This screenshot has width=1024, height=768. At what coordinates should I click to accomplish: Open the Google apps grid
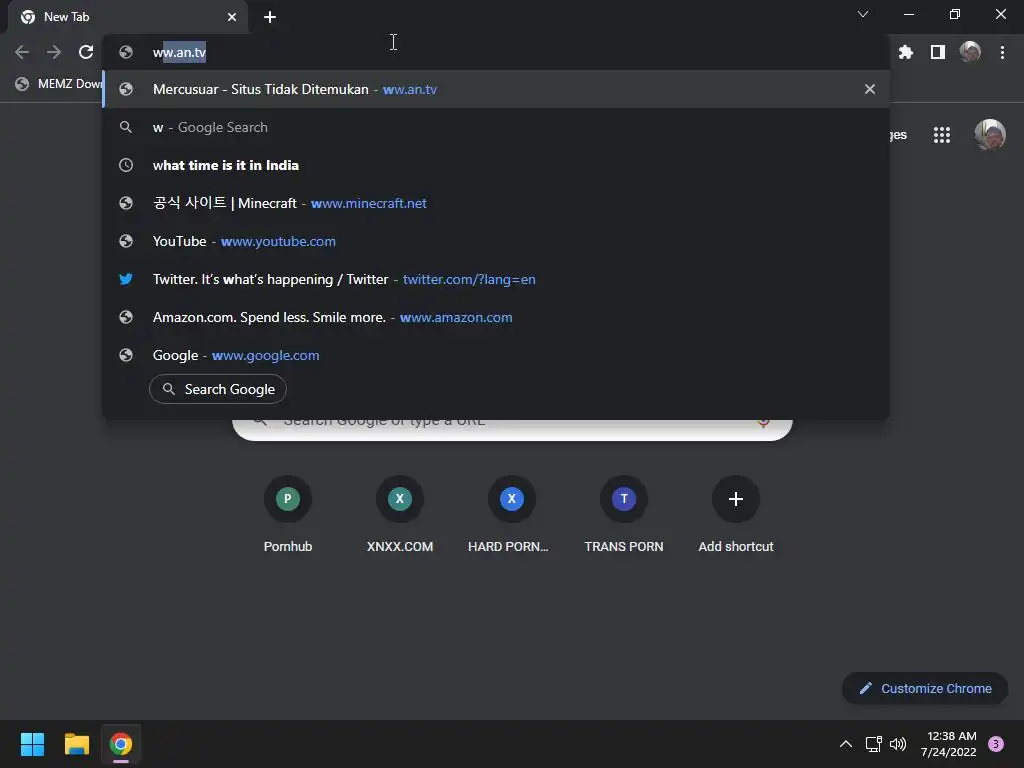(942, 135)
